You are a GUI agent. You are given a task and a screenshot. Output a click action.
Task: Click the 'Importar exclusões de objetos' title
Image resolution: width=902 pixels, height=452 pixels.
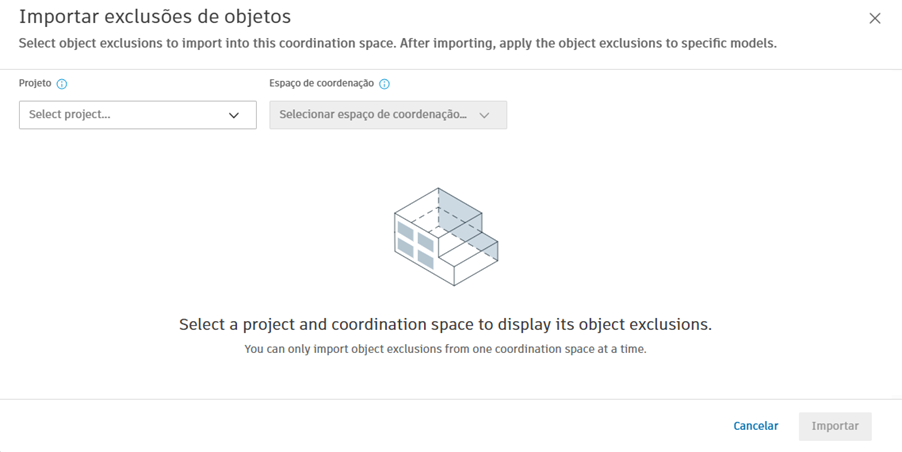(x=155, y=17)
